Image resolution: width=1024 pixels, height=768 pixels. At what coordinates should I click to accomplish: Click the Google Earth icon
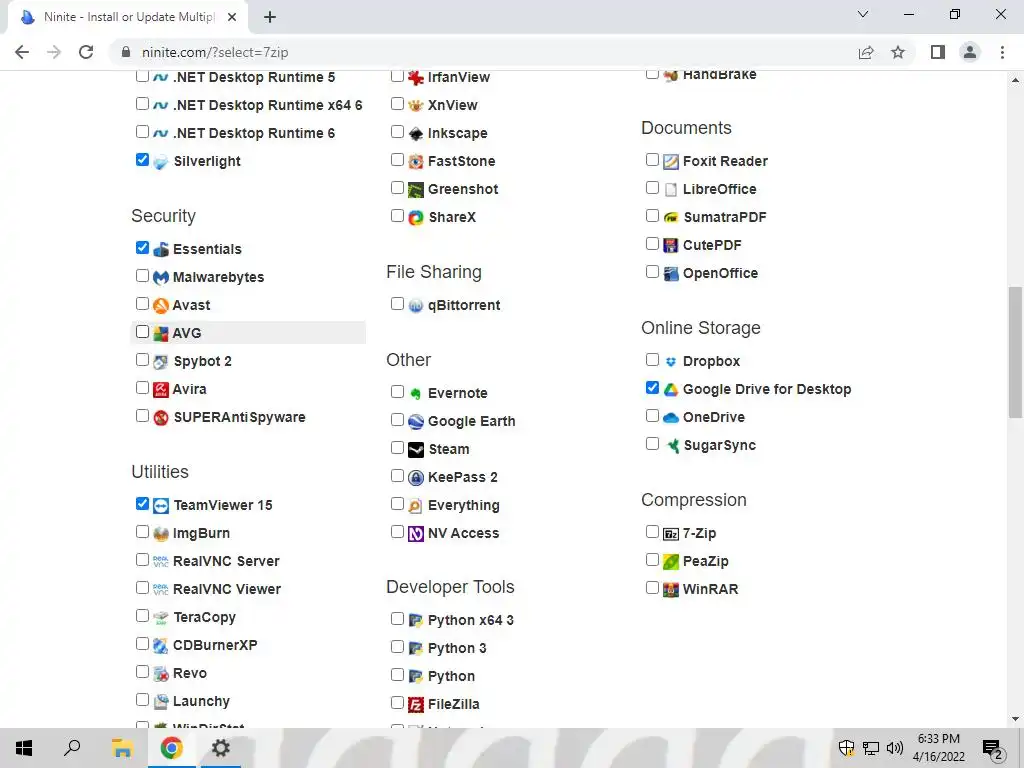coord(416,422)
